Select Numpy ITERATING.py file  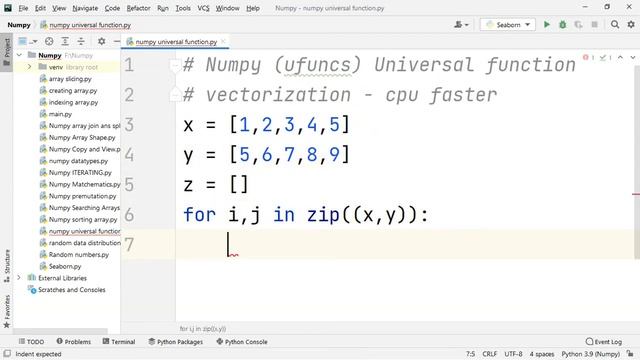click(80, 173)
